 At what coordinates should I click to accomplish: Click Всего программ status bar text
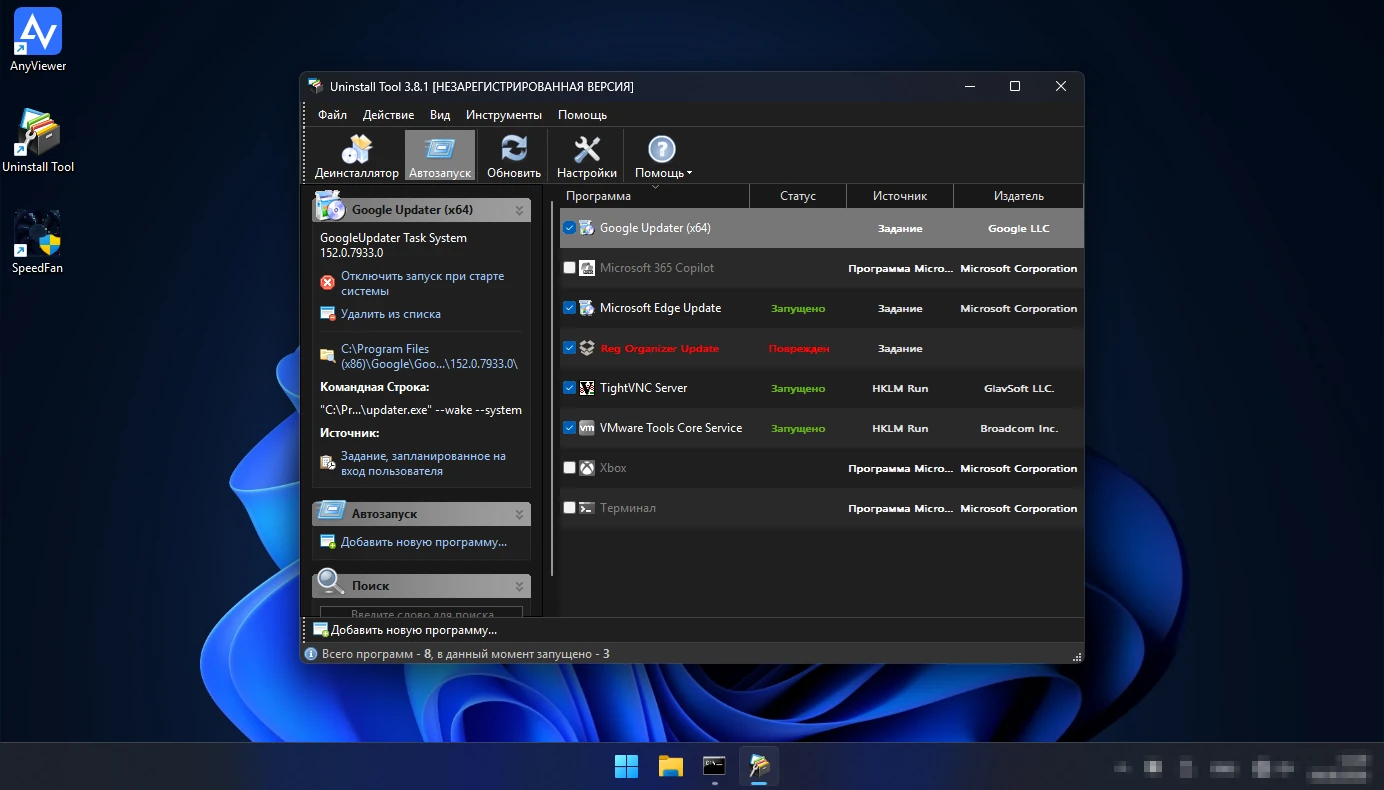[465, 654]
